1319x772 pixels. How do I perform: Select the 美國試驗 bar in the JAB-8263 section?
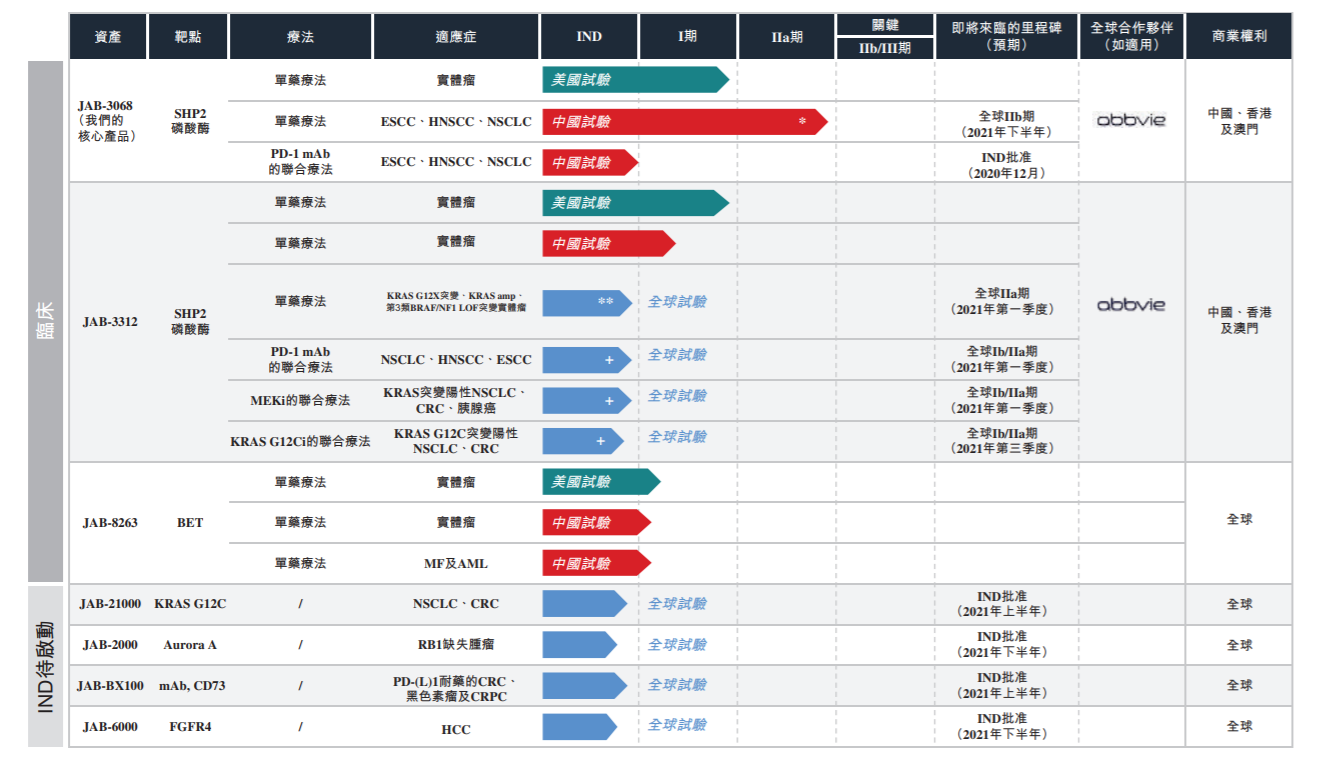pyautogui.click(x=601, y=482)
